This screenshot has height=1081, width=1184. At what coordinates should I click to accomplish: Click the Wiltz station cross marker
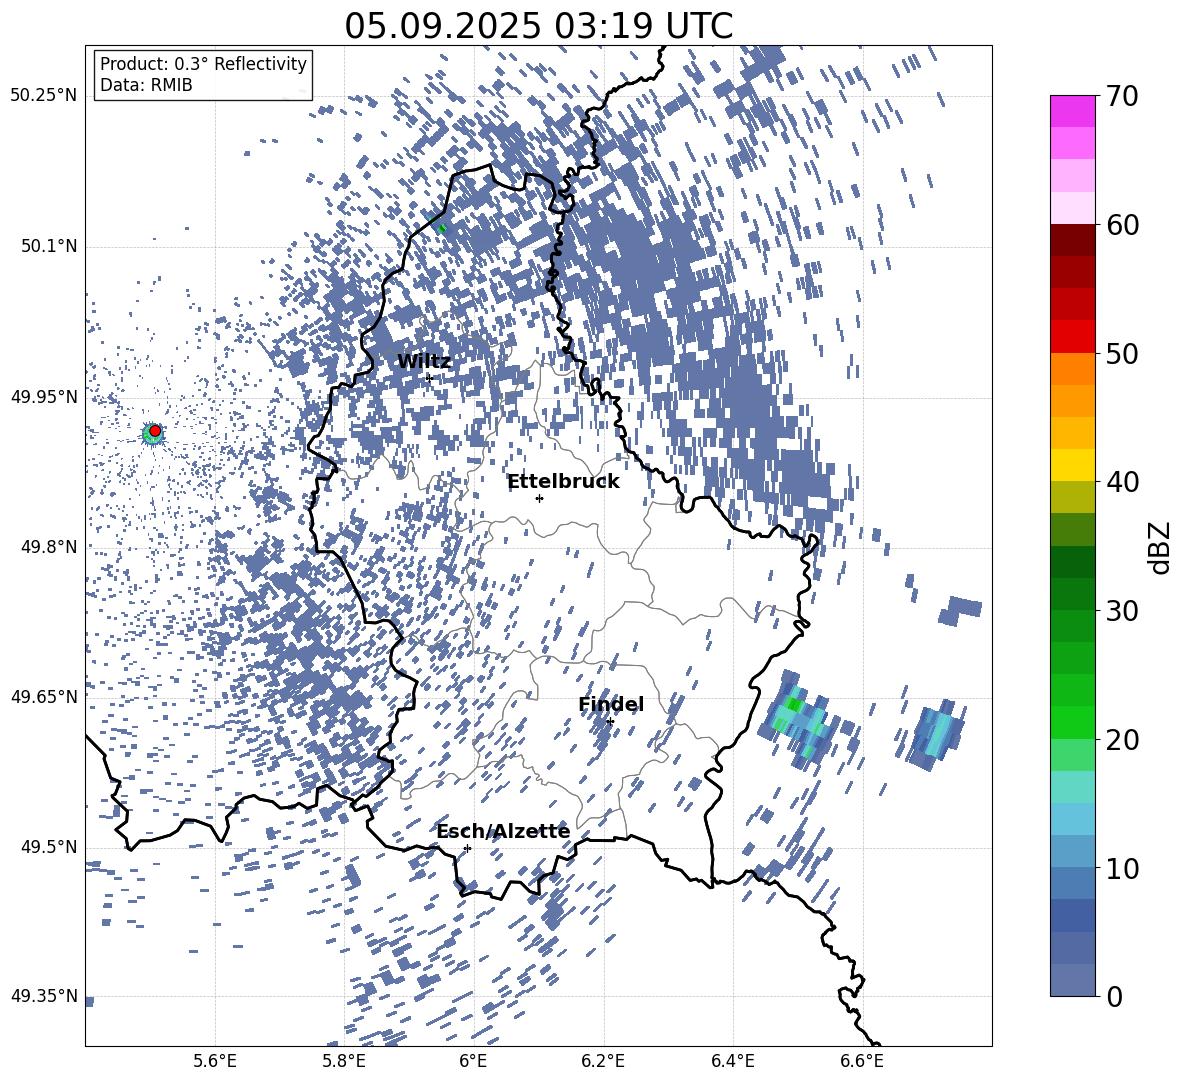click(x=429, y=377)
